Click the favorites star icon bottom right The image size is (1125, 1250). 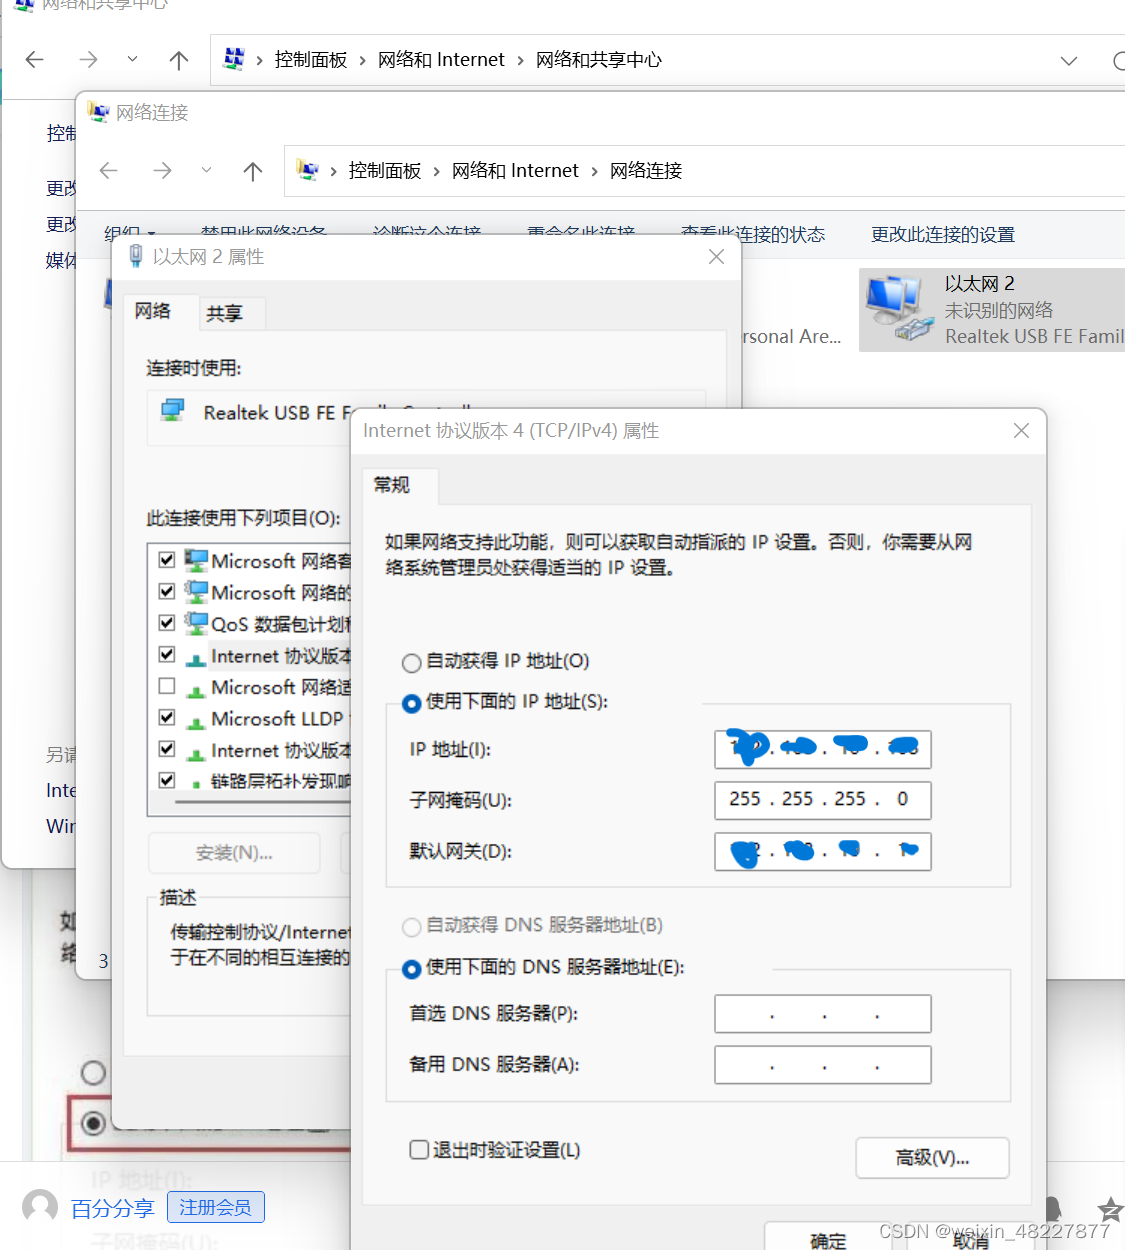point(1109,1210)
